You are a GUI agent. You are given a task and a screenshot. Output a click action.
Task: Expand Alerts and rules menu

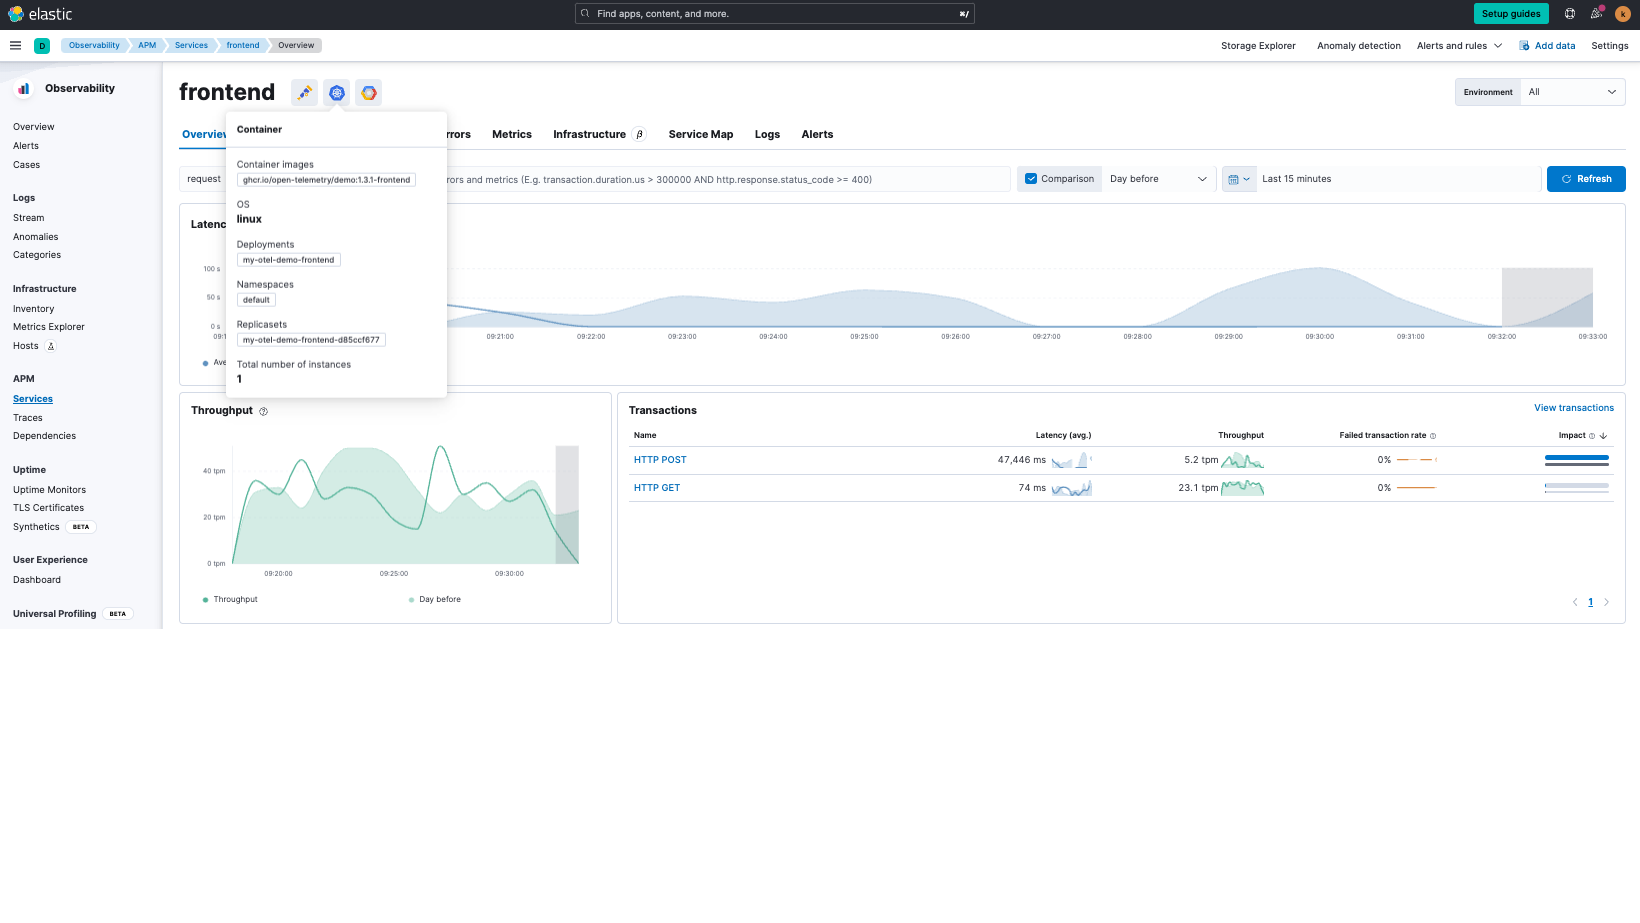click(1459, 46)
